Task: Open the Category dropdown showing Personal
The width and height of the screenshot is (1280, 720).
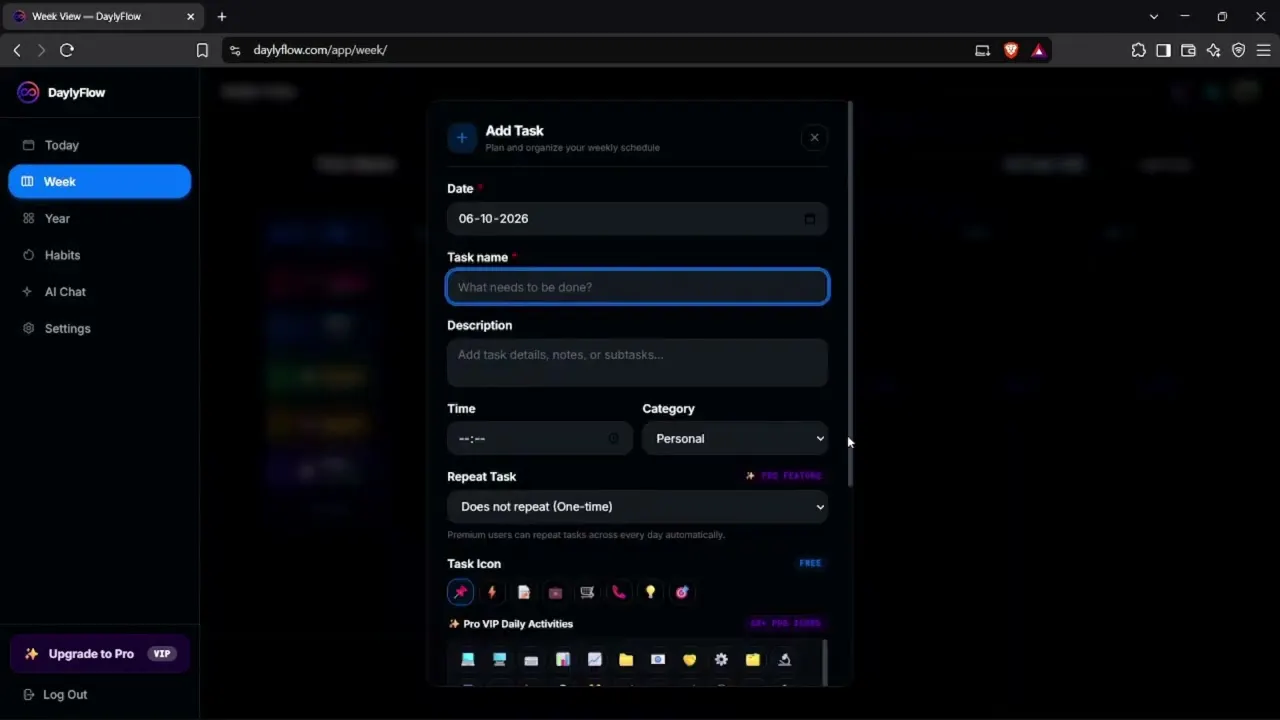Action: tap(735, 438)
